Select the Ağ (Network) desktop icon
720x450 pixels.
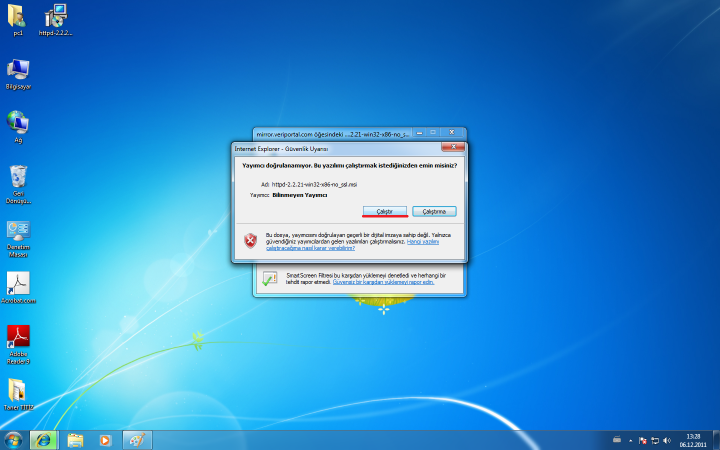18,123
